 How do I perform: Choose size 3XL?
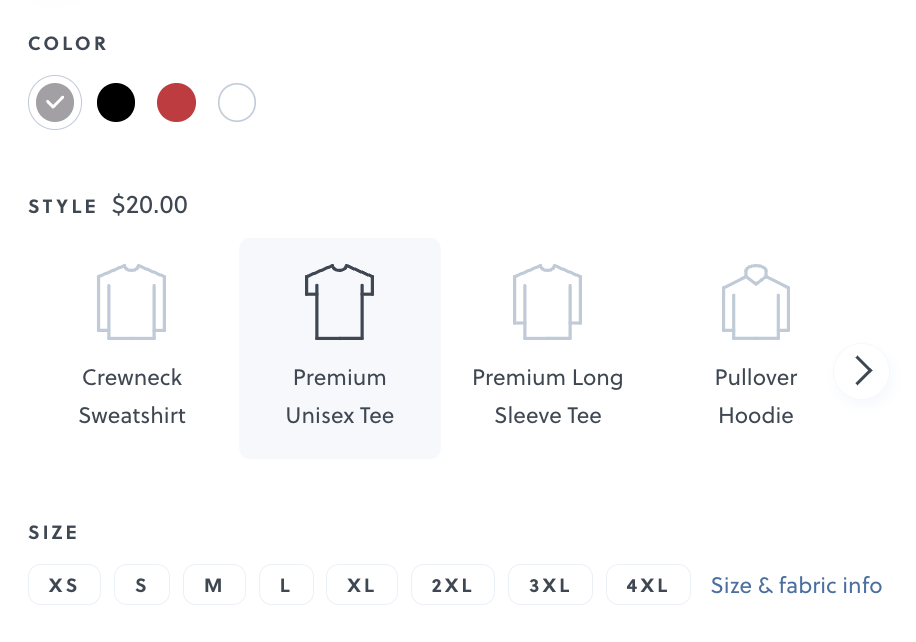(550, 585)
